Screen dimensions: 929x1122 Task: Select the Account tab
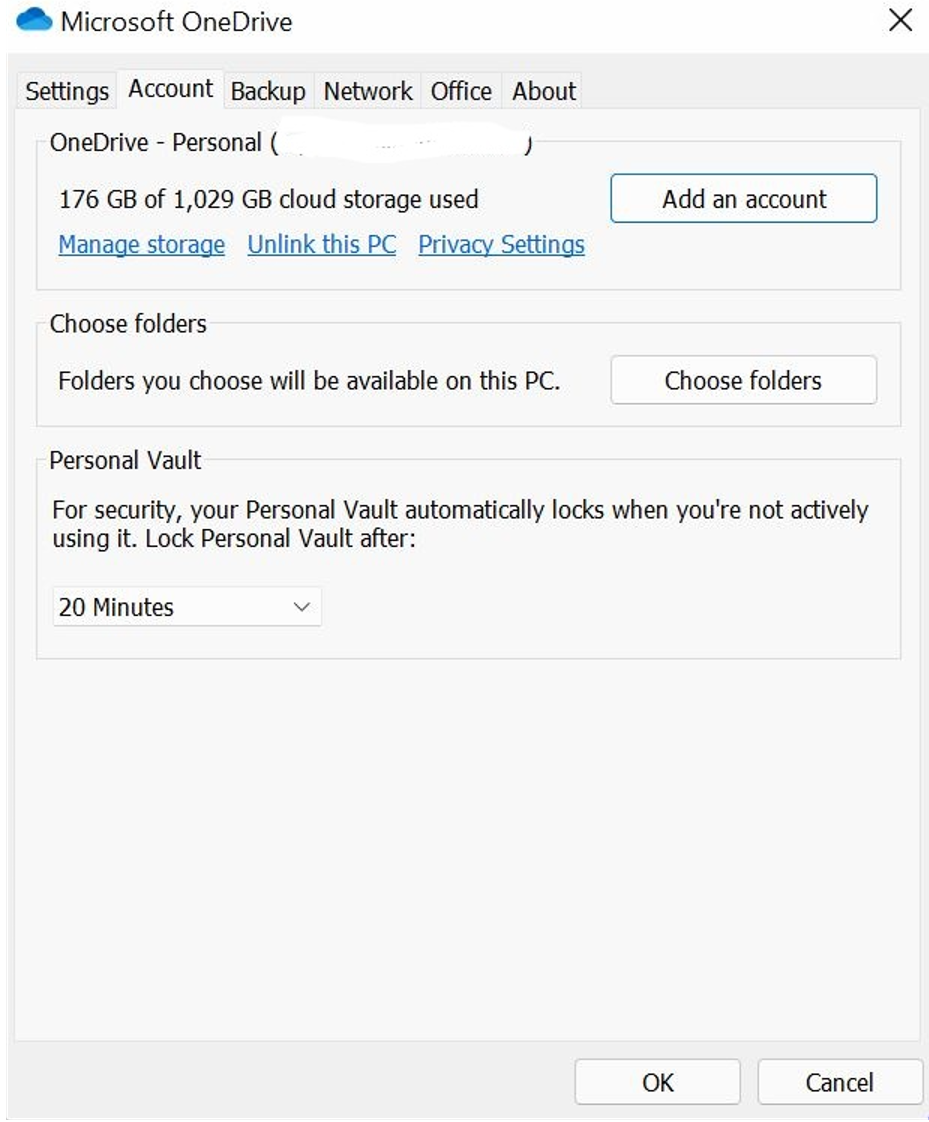pyautogui.click(x=170, y=89)
